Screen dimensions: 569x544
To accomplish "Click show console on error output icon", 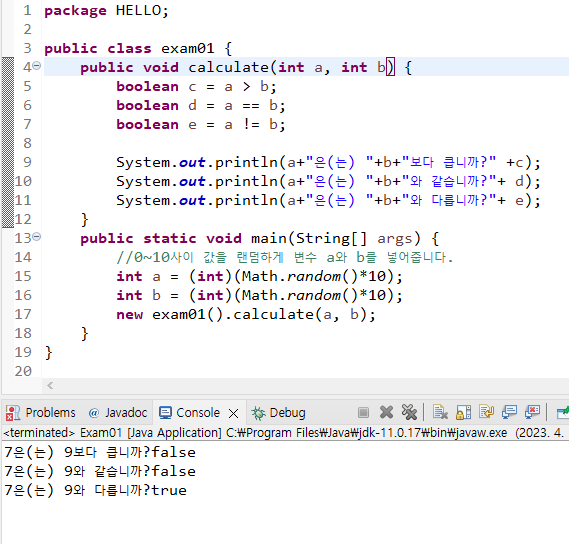I will coord(532,412).
